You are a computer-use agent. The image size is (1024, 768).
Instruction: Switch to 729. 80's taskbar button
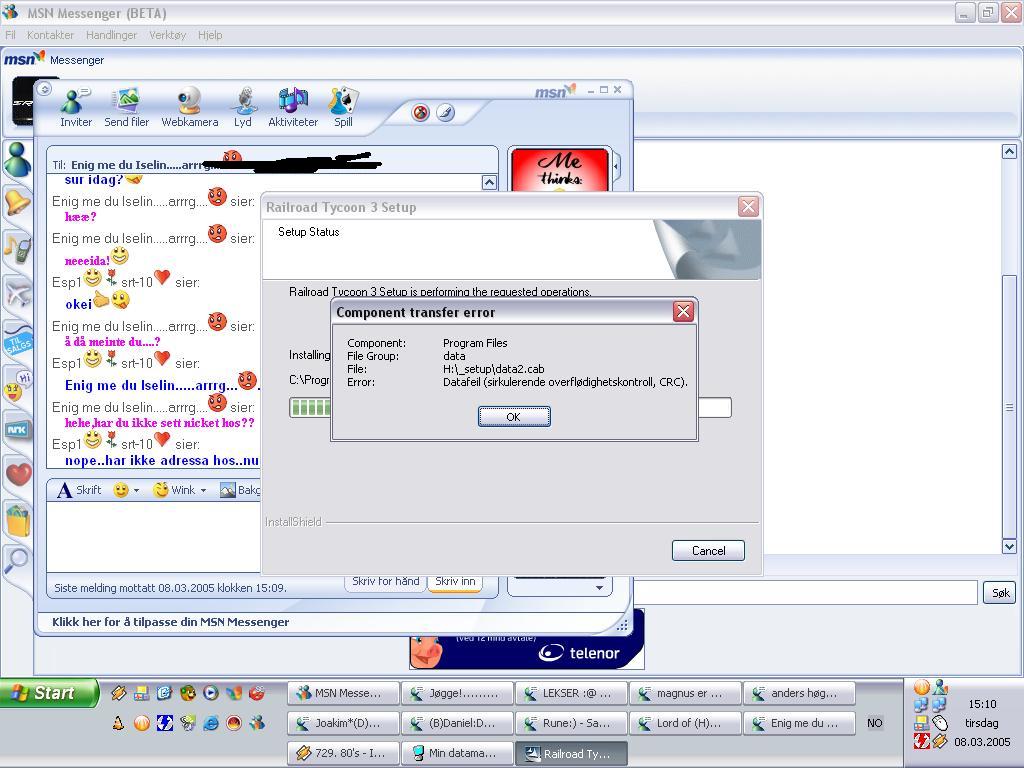coord(344,753)
